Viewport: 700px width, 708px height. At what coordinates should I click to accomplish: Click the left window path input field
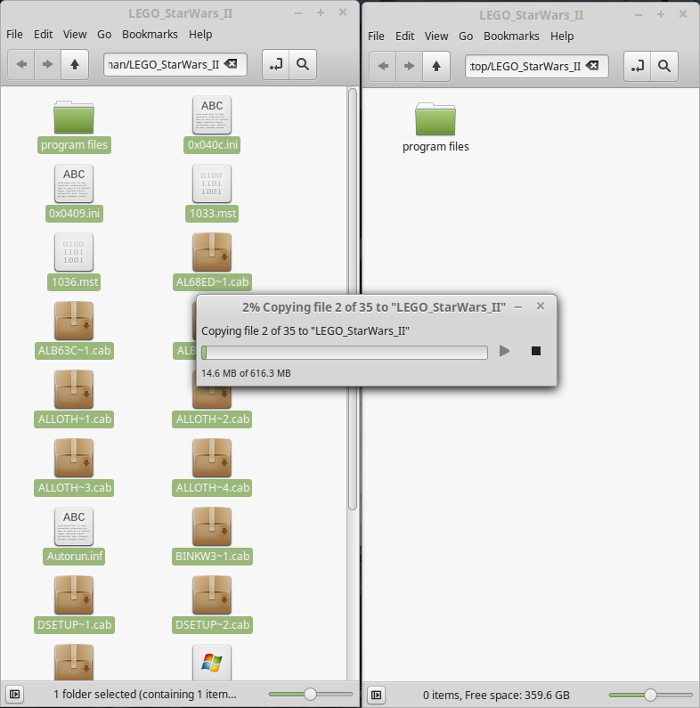(x=175, y=65)
